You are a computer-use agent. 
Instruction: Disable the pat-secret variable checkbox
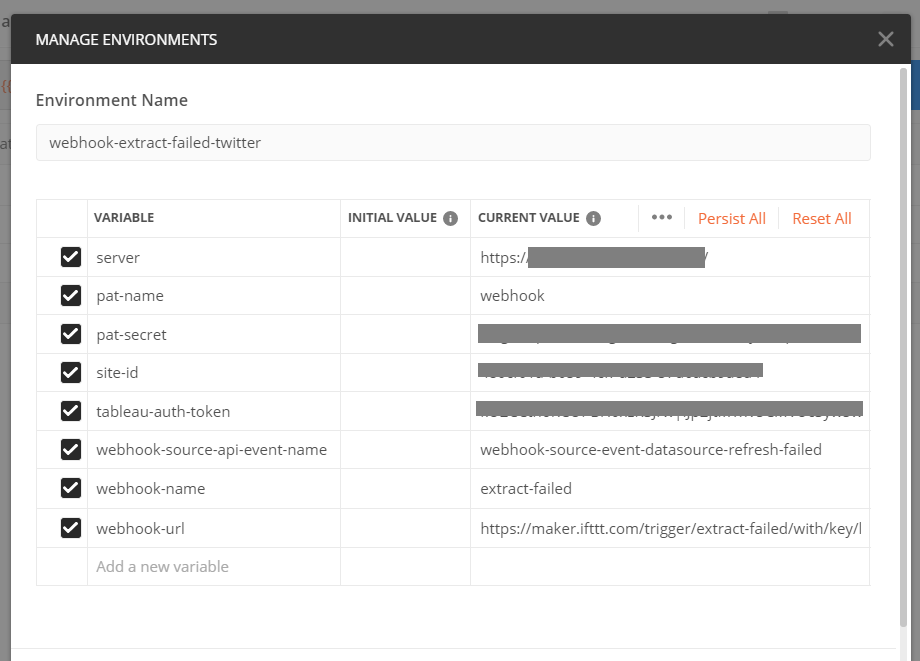pos(71,334)
